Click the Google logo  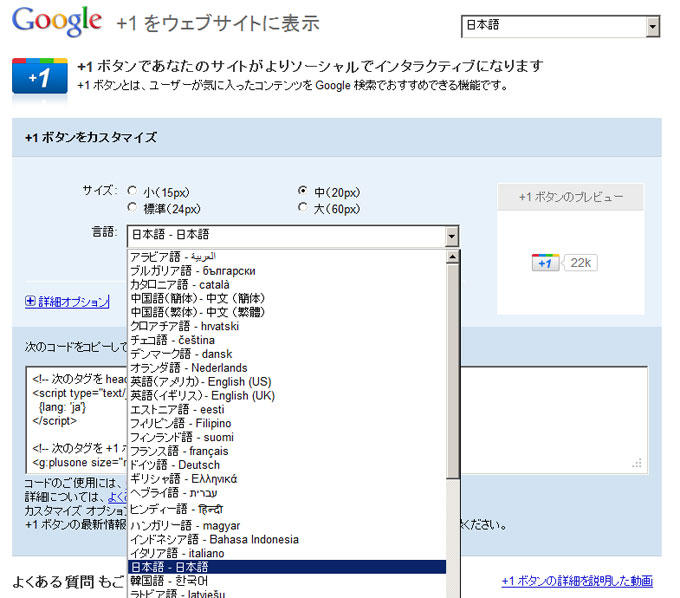coord(57,21)
